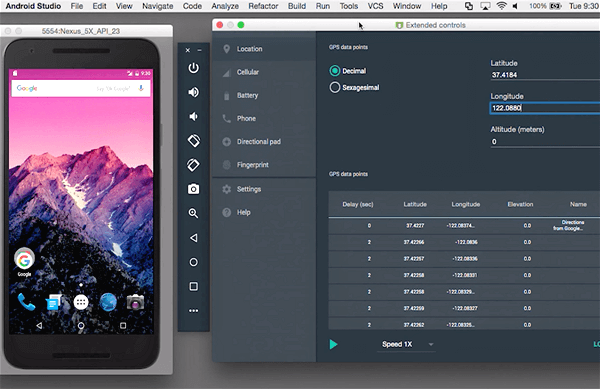Click the Longitude input field
The height and width of the screenshot is (389, 600).
(x=545, y=108)
